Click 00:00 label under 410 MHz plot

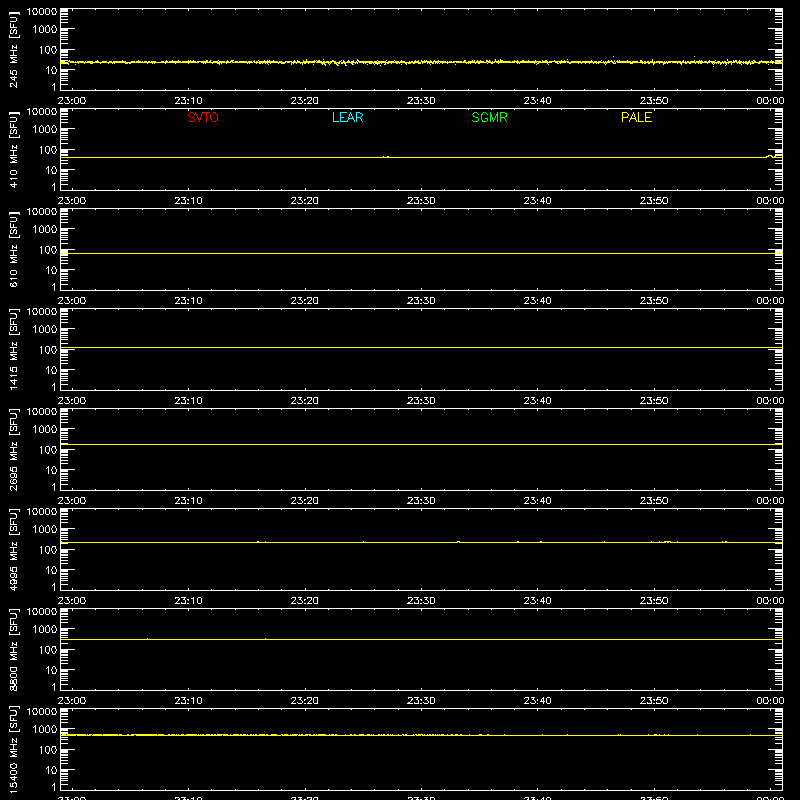[x=770, y=201]
